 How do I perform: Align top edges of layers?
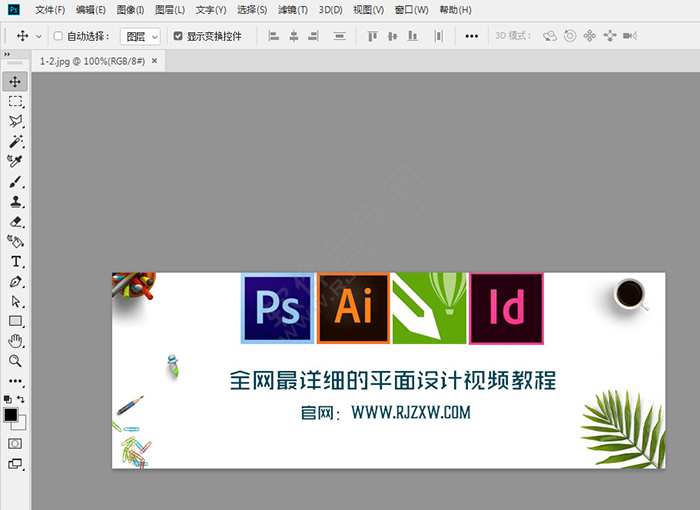click(372, 36)
